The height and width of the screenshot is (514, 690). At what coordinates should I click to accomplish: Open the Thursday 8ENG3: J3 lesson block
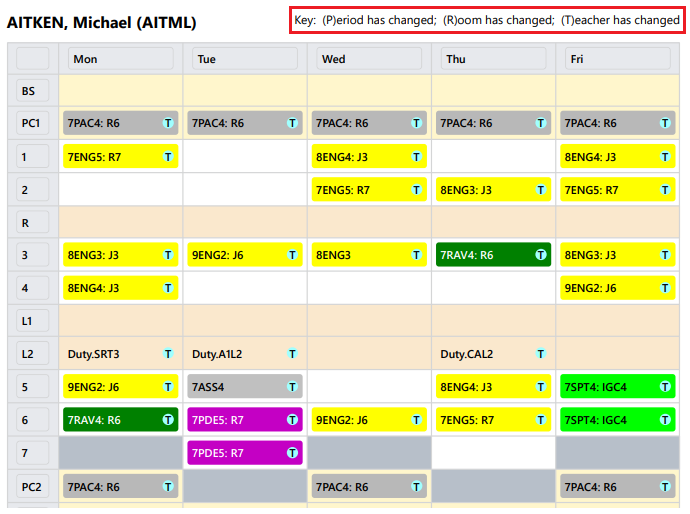click(493, 190)
